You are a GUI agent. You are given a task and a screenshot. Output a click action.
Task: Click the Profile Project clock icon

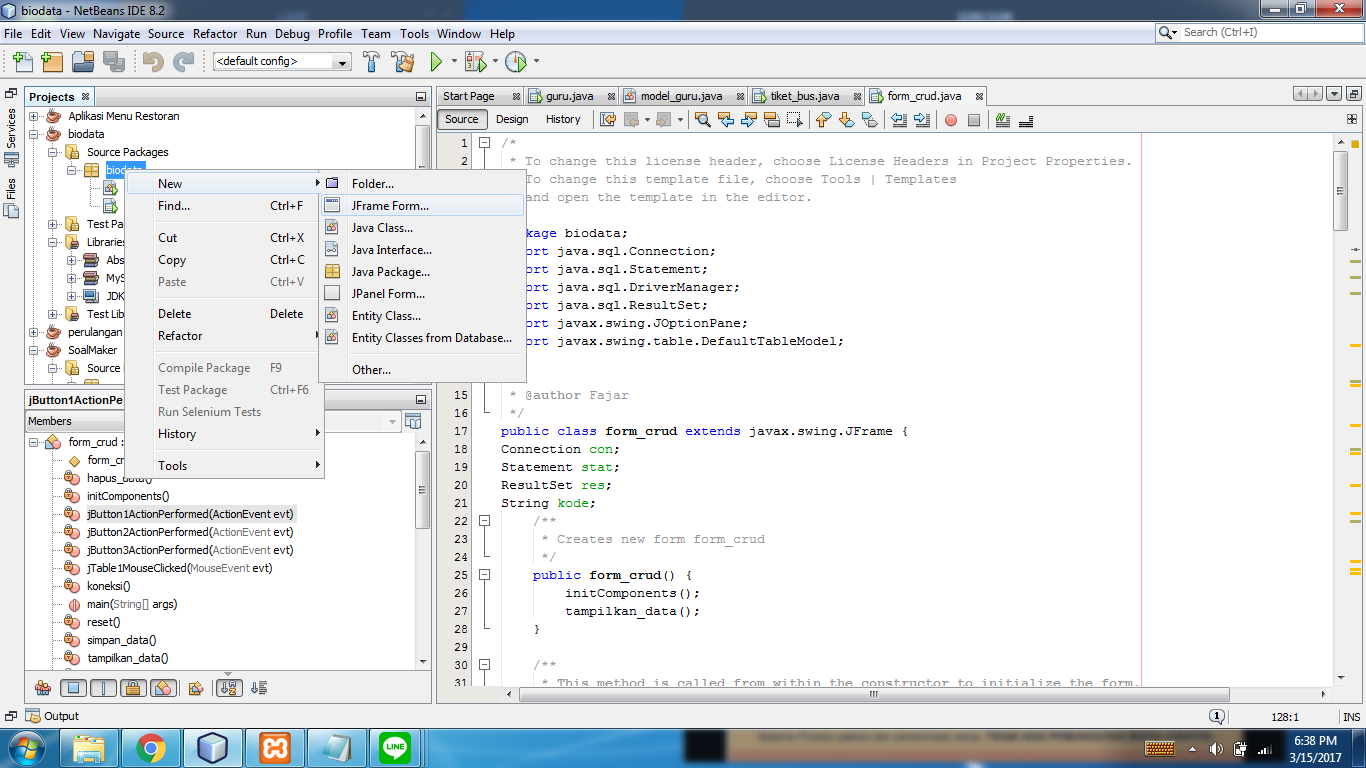click(x=516, y=61)
